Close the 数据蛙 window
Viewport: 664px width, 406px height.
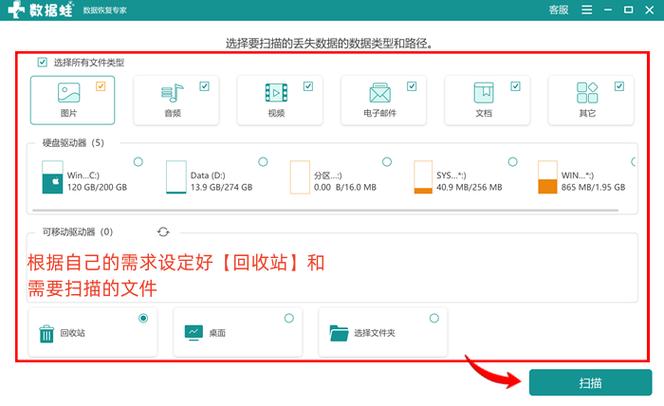[649, 10]
